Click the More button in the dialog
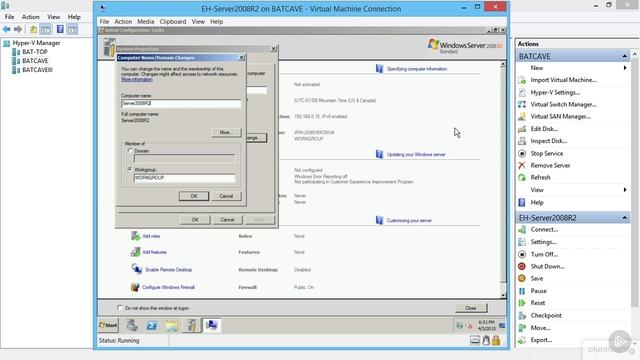This screenshot has width=640, height=360. [226, 133]
